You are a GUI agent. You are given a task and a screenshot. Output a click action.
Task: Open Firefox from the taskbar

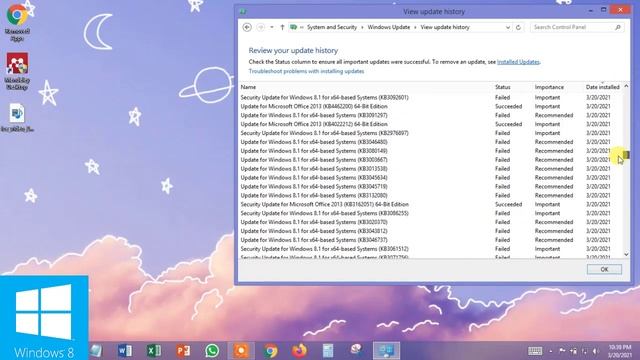299,351
